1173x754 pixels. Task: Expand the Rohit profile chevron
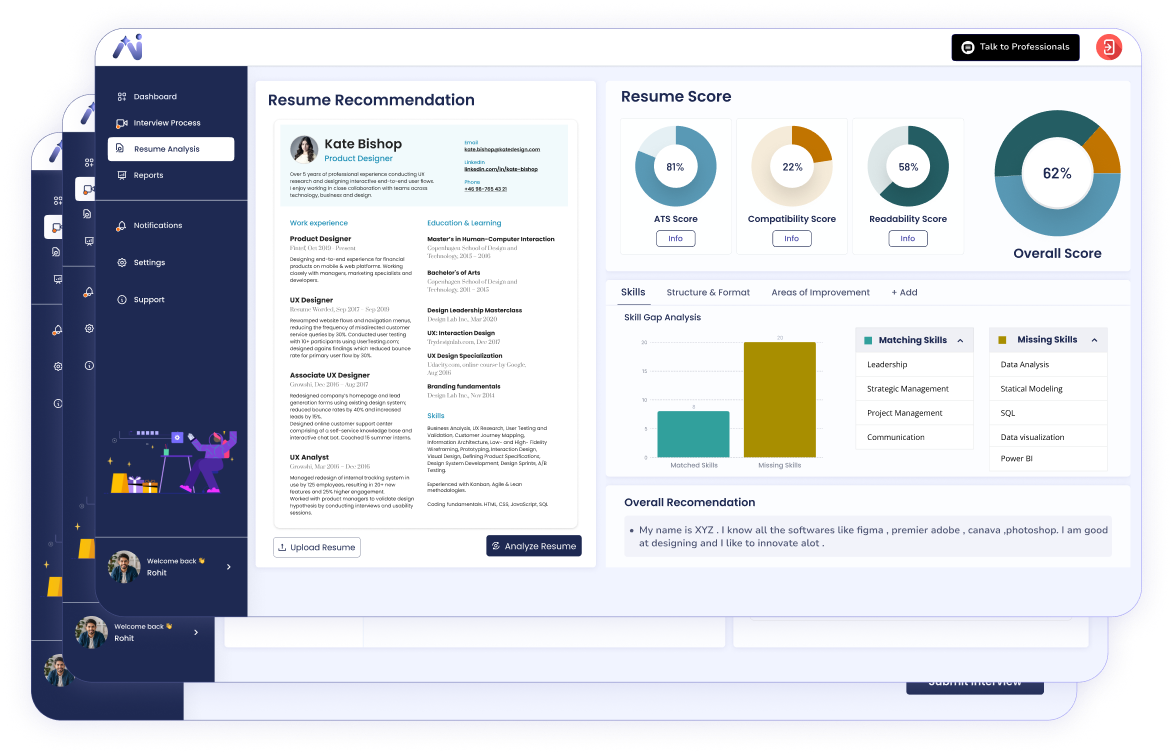(x=228, y=566)
